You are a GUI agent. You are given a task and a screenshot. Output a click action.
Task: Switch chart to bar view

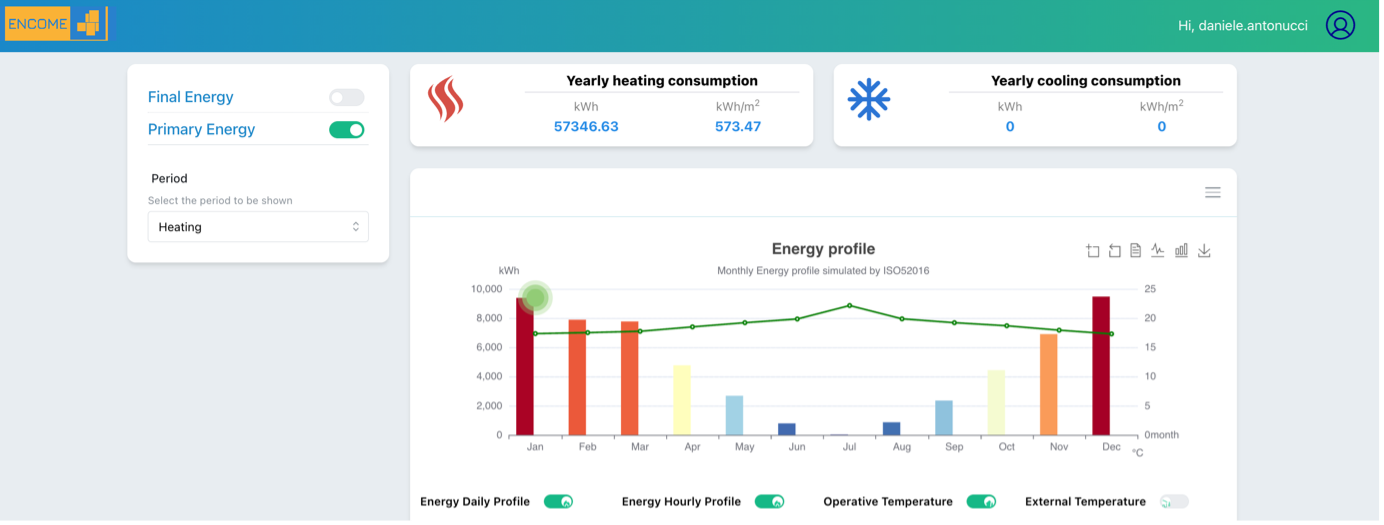click(x=1181, y=251)
